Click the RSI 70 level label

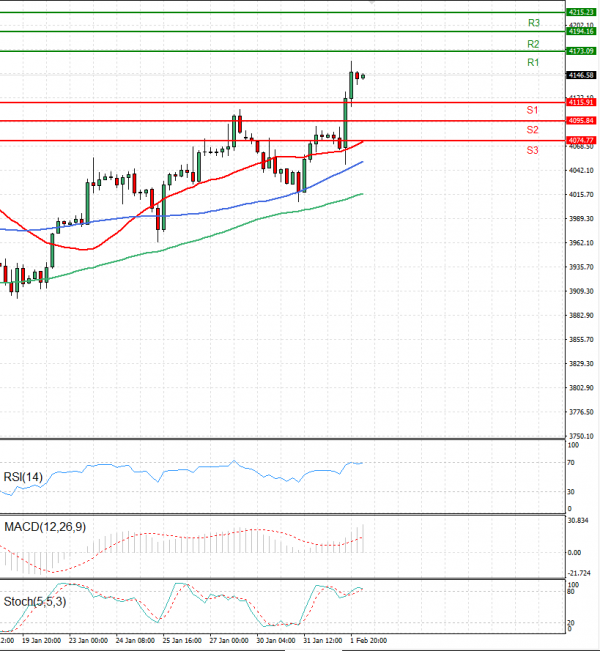point(571,463)
